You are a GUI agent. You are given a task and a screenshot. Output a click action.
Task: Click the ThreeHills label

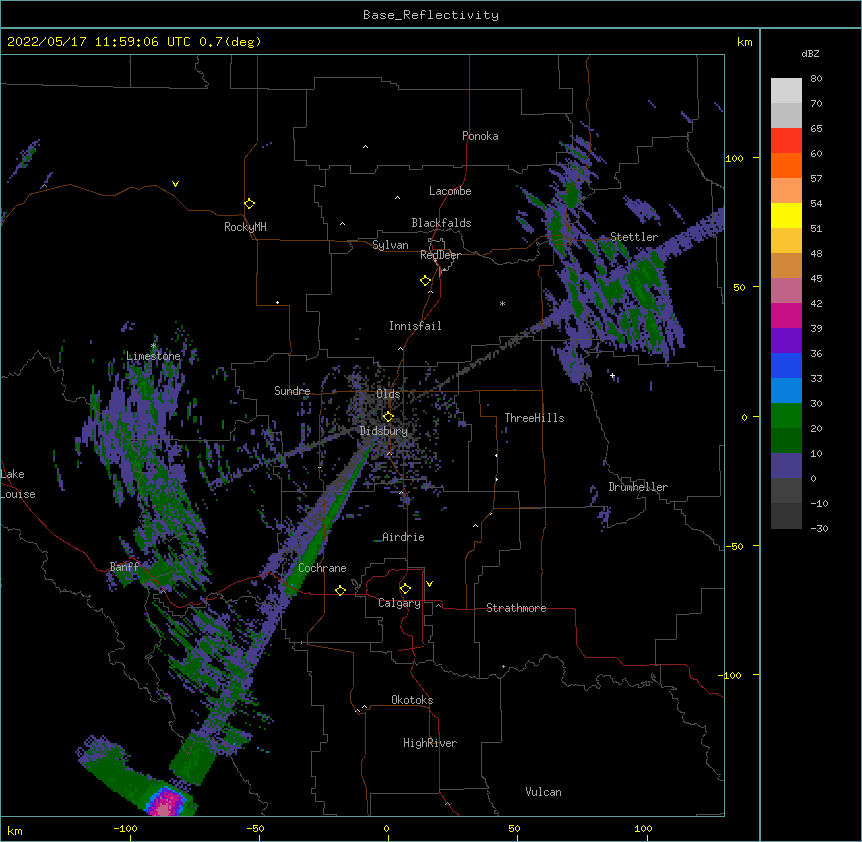click(534, 418)
